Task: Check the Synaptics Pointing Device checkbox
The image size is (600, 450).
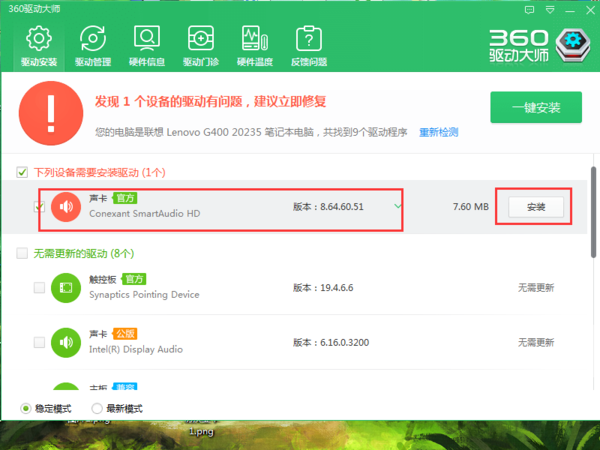Action: [39, 288]
